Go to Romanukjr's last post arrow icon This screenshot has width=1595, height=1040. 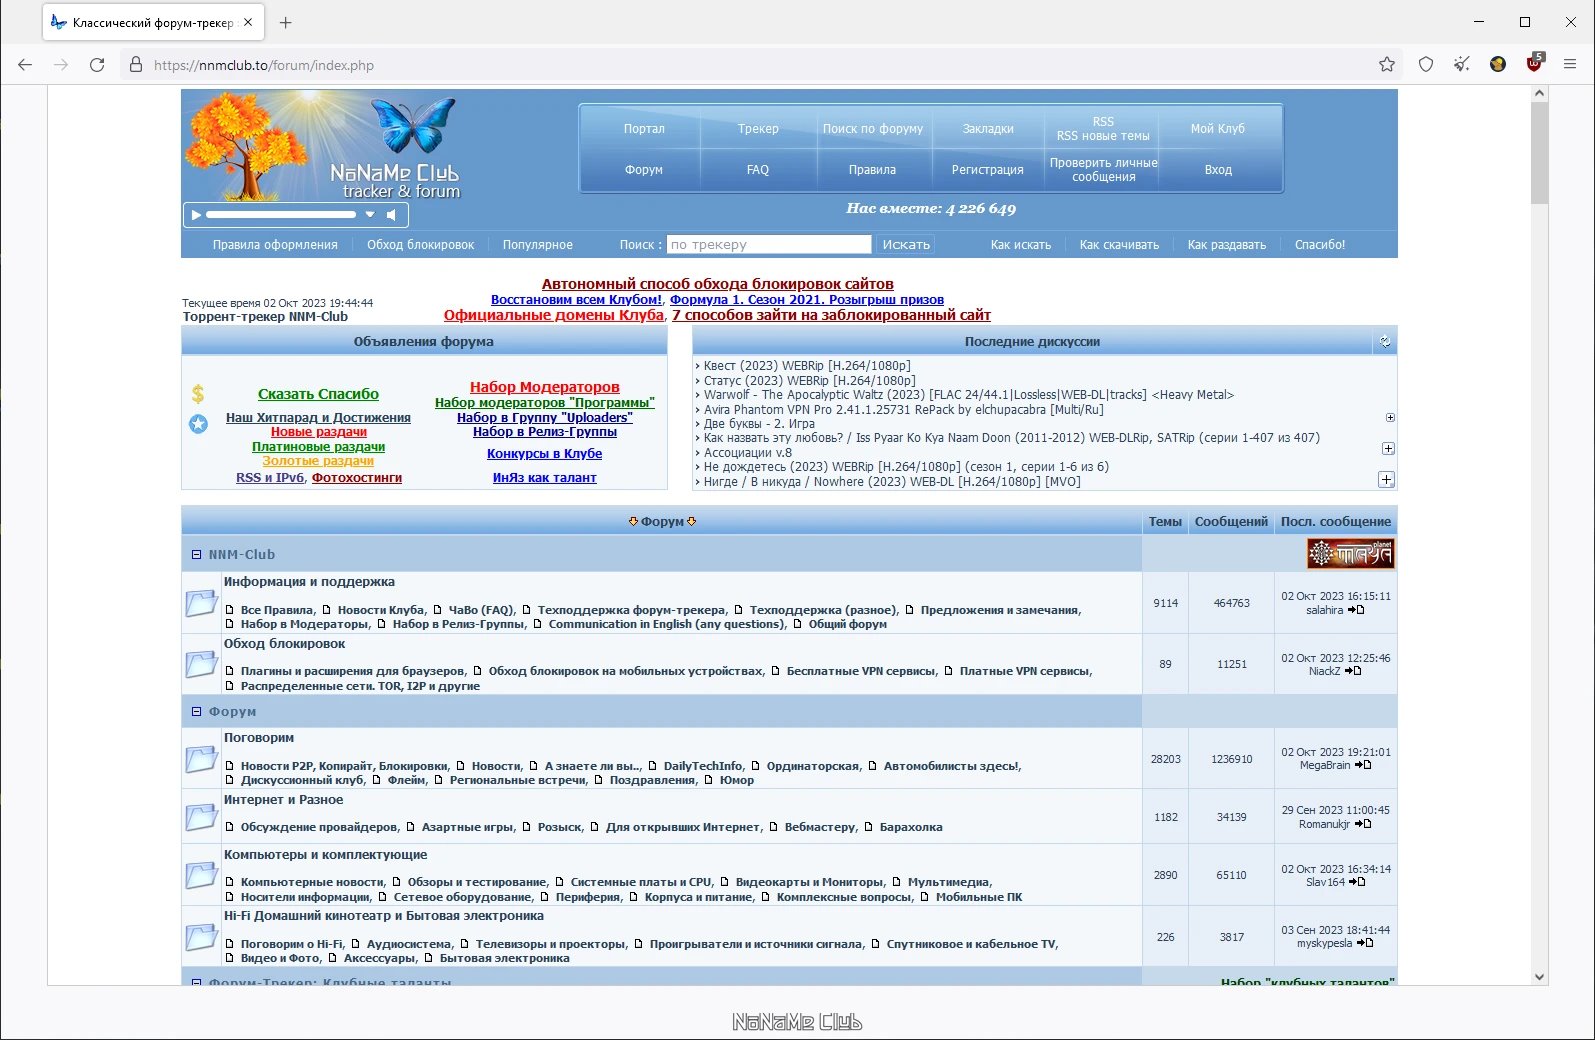tap(1363, 824)
